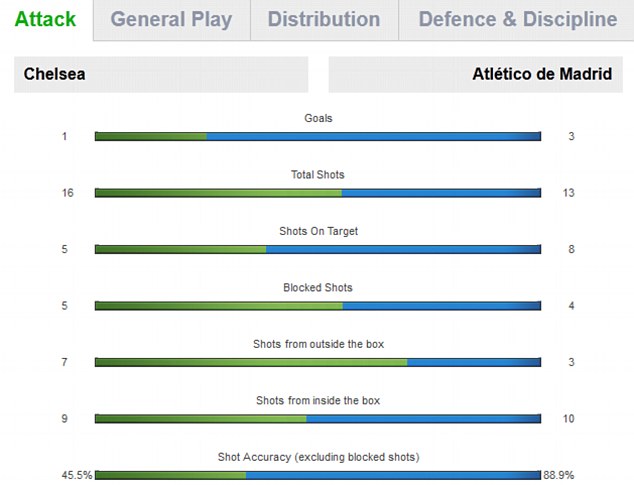Switch to the Distribution tab
Image resolution: width=634 pixels, height=485 pixels.
pos(324,19)
